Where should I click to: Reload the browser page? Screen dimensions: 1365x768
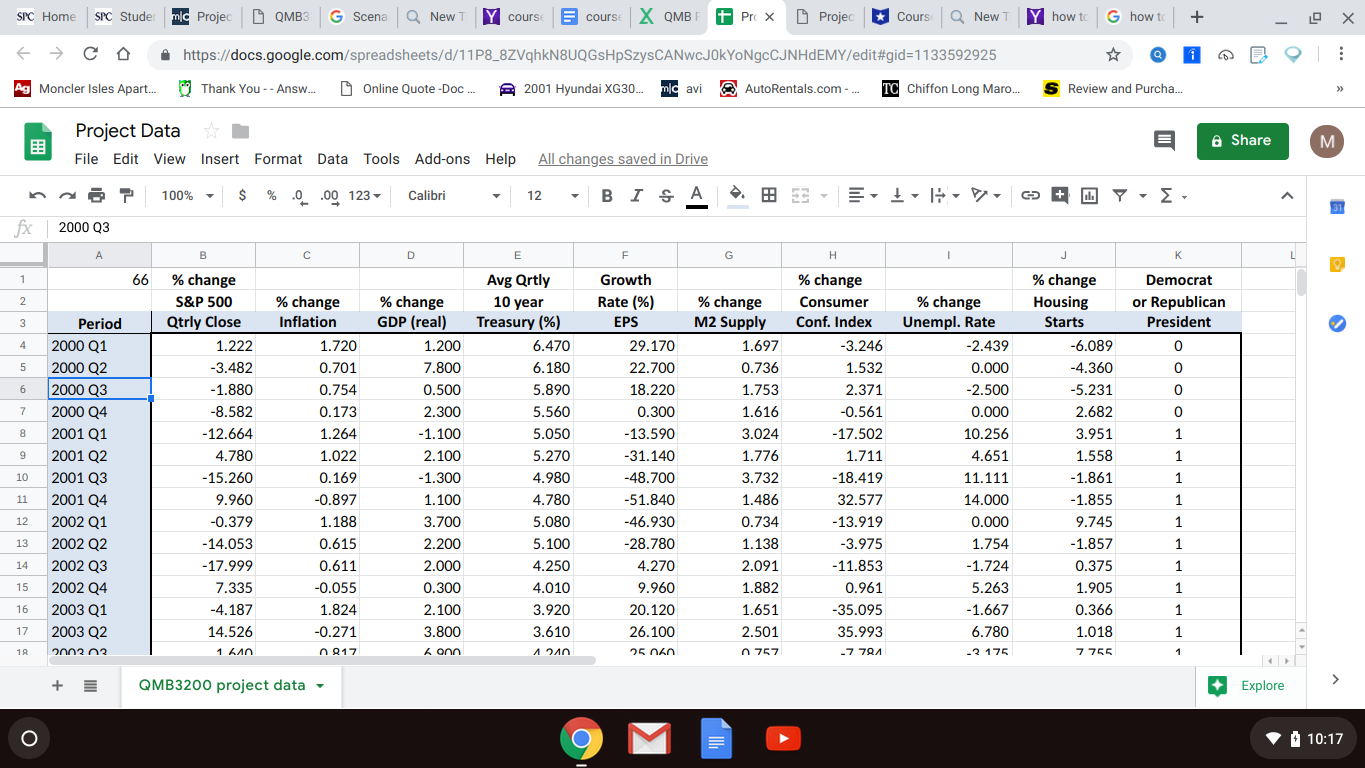pyautogui.click(x=90, y=55)
